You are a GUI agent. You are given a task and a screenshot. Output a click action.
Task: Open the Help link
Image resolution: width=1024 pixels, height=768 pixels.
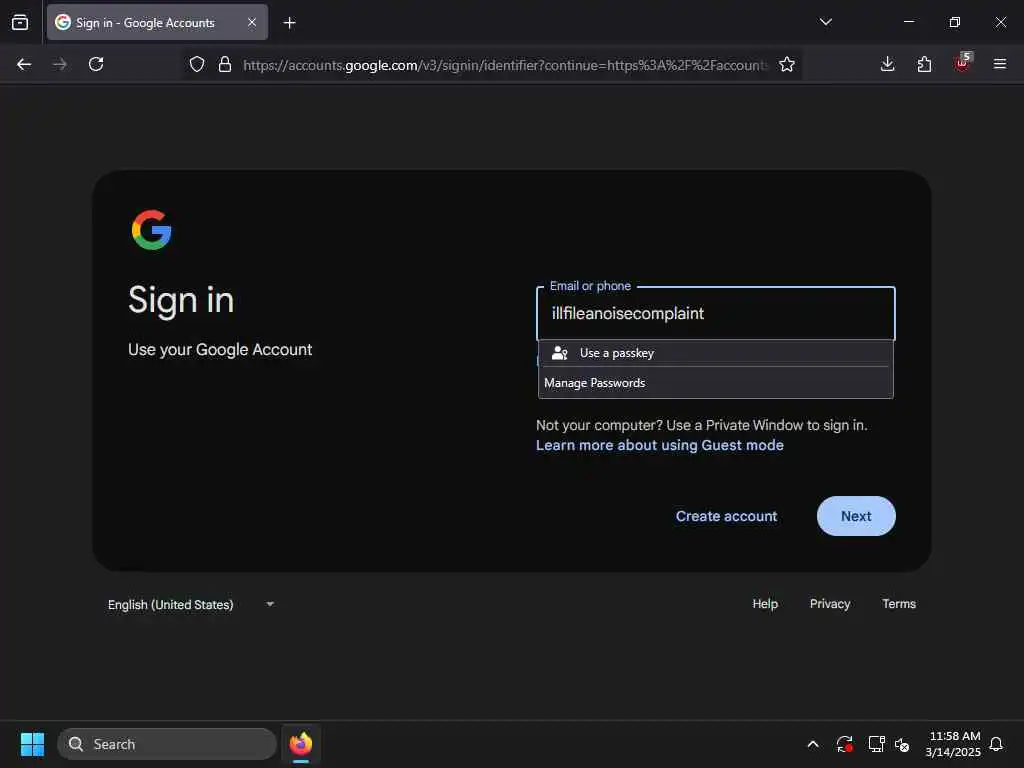tap(765, 604)
